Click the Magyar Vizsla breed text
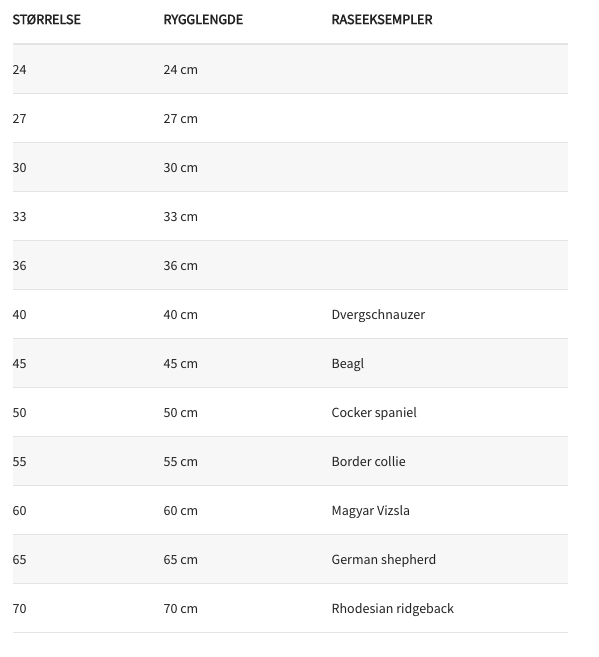Viewport: 599px width, 657px height. pos(371,511)
